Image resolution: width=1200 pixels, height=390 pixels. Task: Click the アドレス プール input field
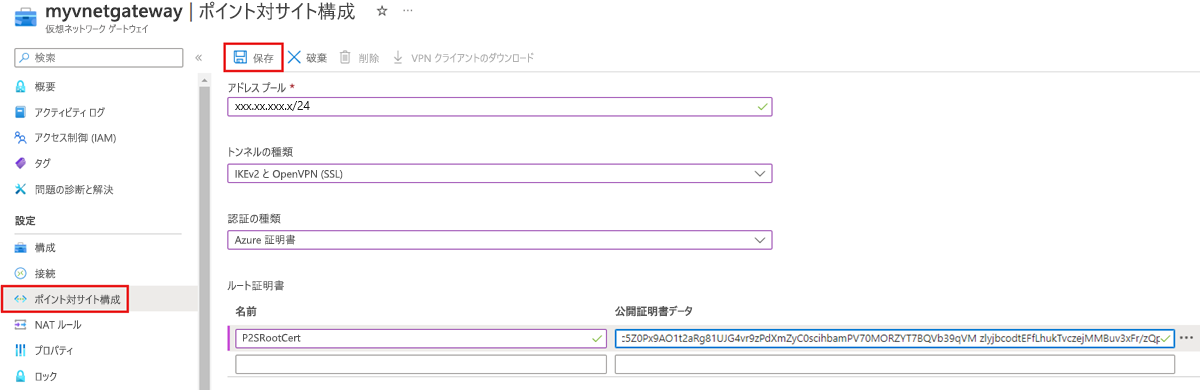(x=500, y=106)
